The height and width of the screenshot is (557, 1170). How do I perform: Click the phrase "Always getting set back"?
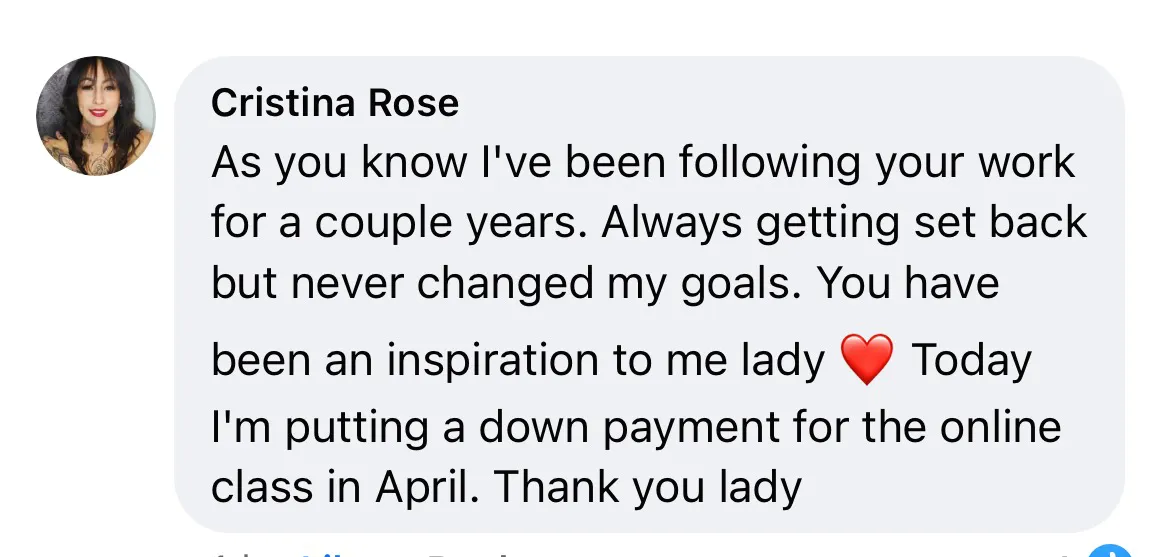click(x=844, y=223)
